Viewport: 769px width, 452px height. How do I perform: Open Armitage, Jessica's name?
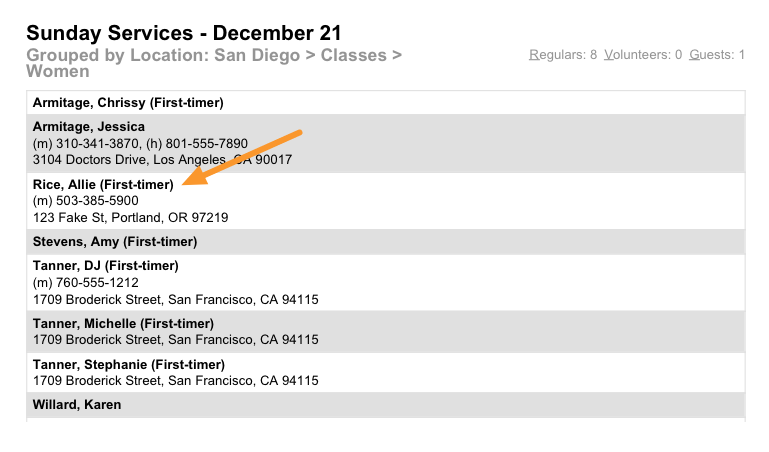coord(89,127)
